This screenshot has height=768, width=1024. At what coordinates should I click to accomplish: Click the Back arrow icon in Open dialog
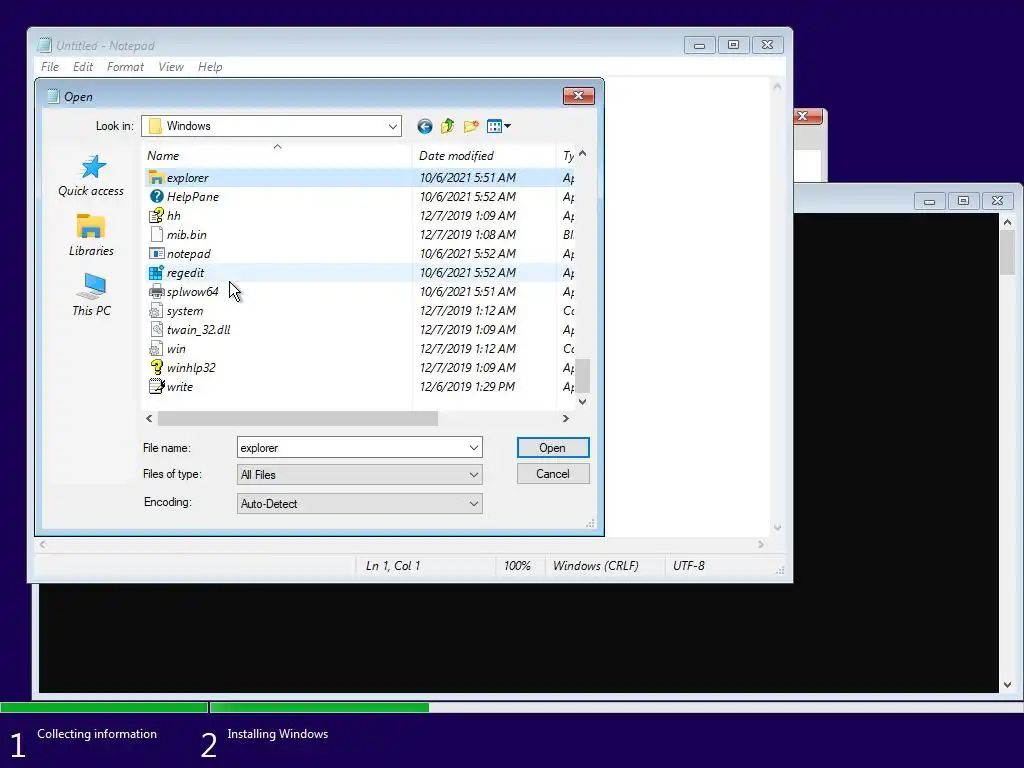pyautogui.click(x=424, y=126)
